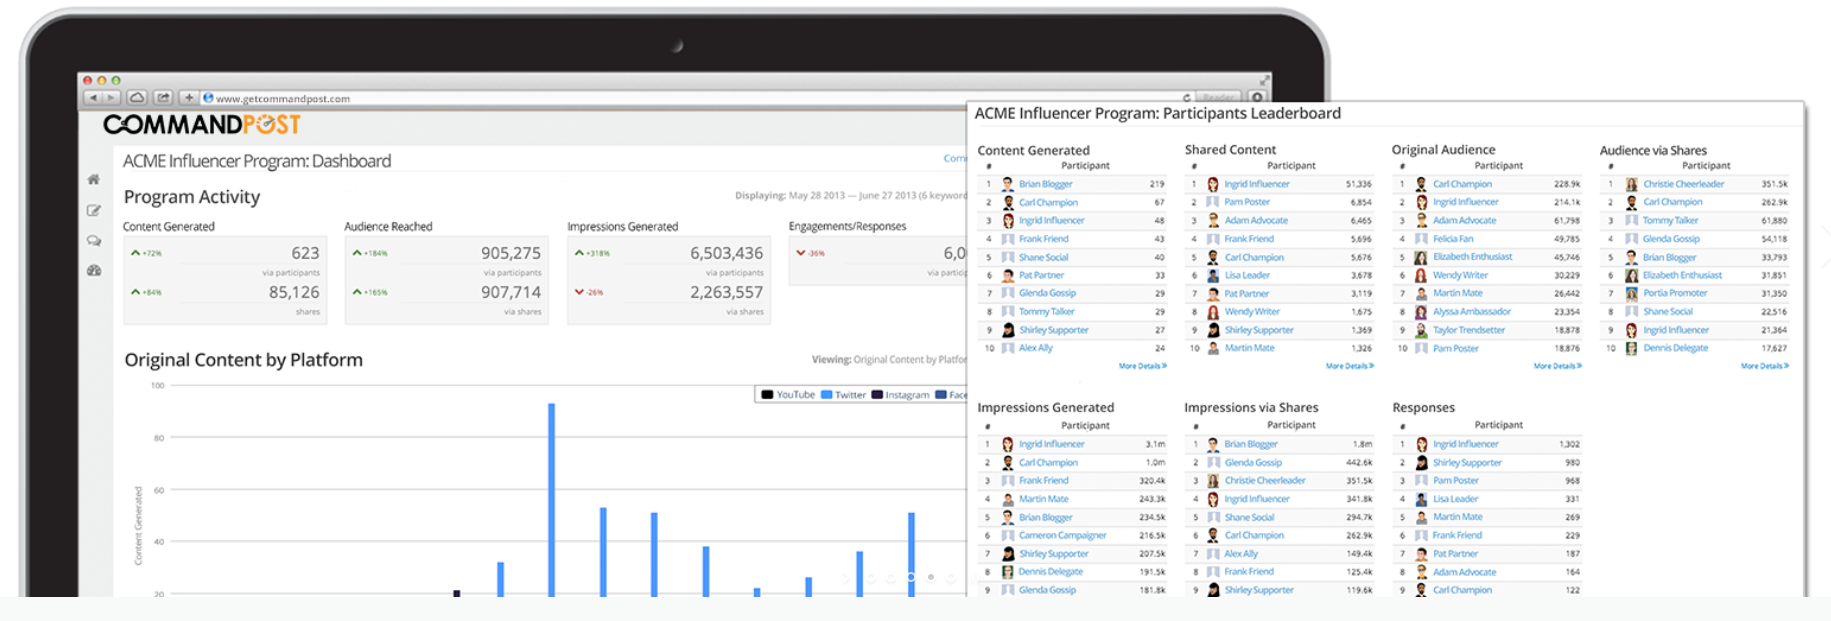The image size is (1831, 621).
Task: Click Brian Blogger's avatar in Content Generated
Action: [1008, 184]
